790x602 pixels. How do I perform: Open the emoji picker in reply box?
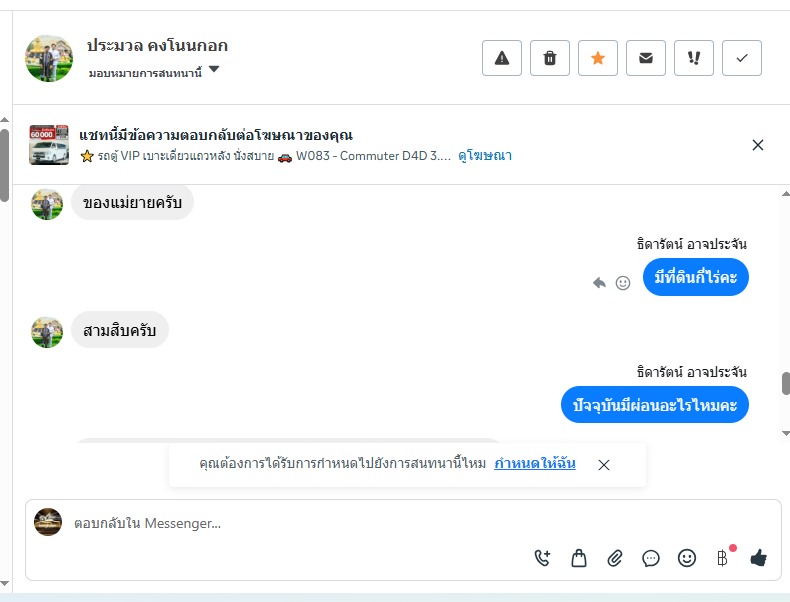[687, 558]
